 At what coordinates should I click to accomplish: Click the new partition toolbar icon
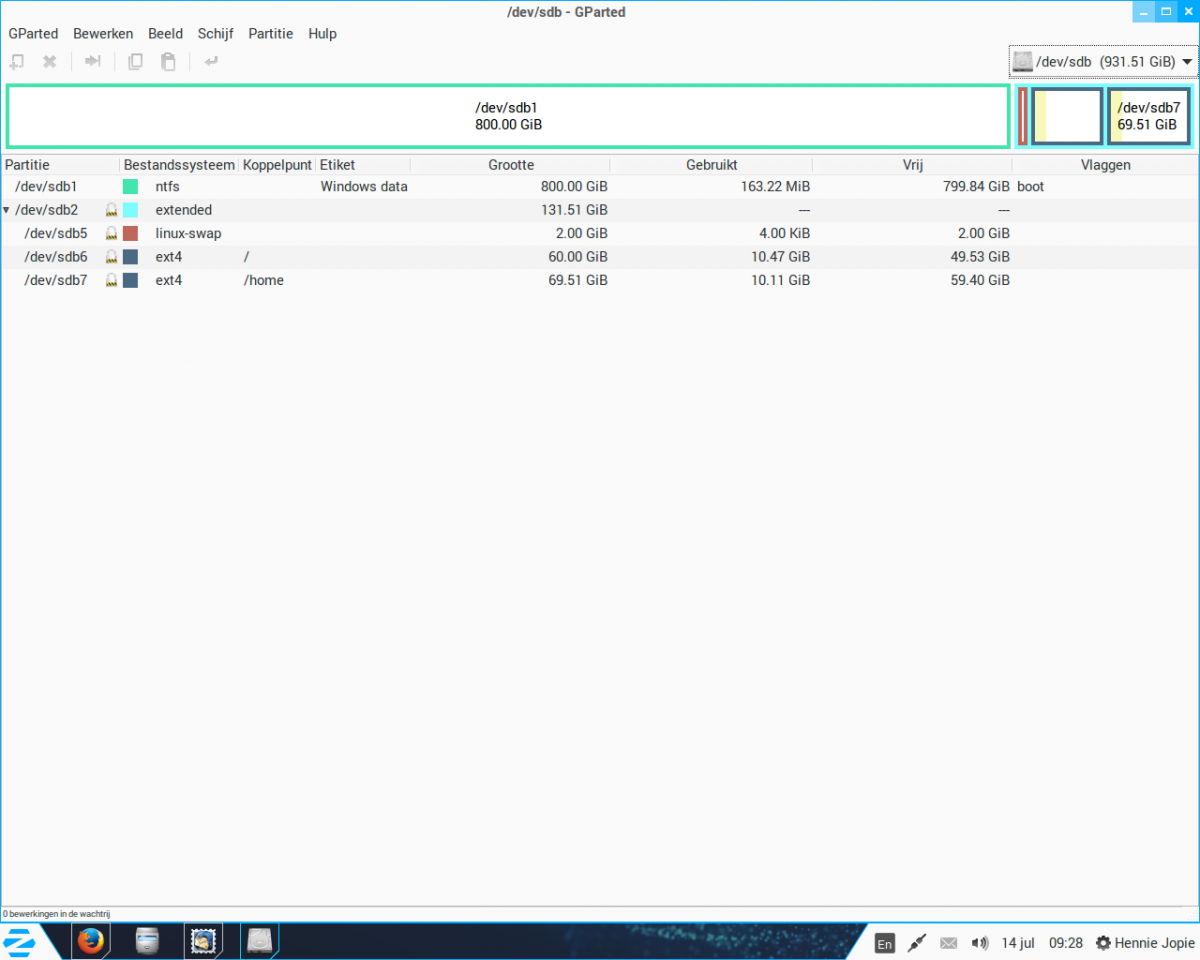tap(17, 62)
